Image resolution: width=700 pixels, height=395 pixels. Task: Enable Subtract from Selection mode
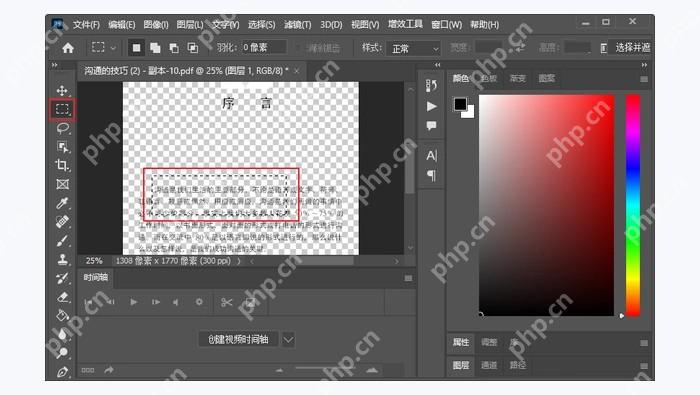174,48
